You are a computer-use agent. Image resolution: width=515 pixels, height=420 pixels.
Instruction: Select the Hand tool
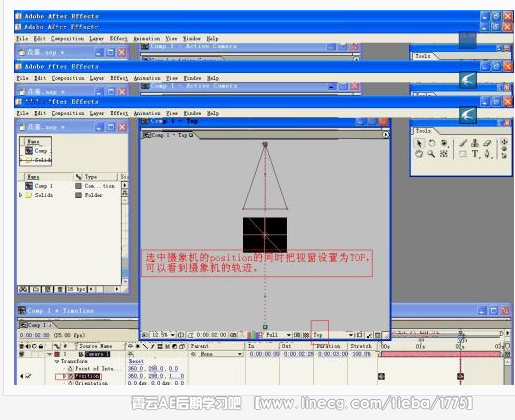(x=419, y=154)
